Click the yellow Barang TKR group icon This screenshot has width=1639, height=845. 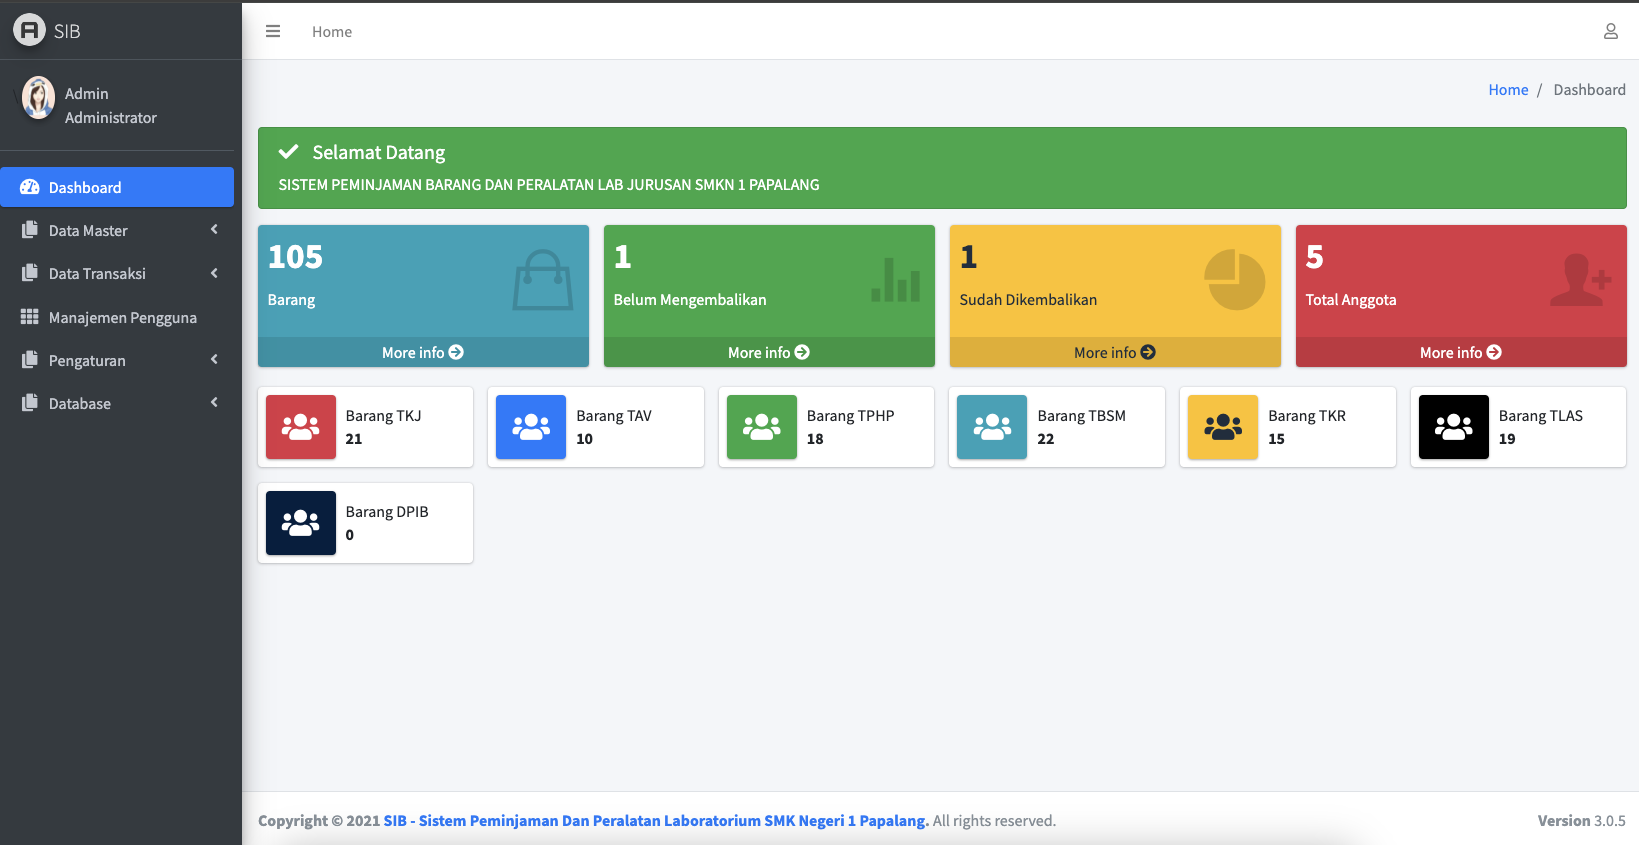pos(1222,427)
